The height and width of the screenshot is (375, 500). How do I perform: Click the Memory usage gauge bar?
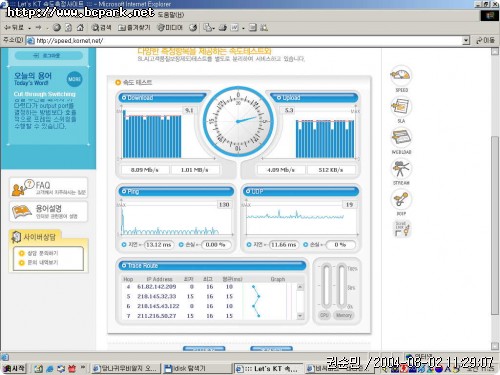coord(341,286)
